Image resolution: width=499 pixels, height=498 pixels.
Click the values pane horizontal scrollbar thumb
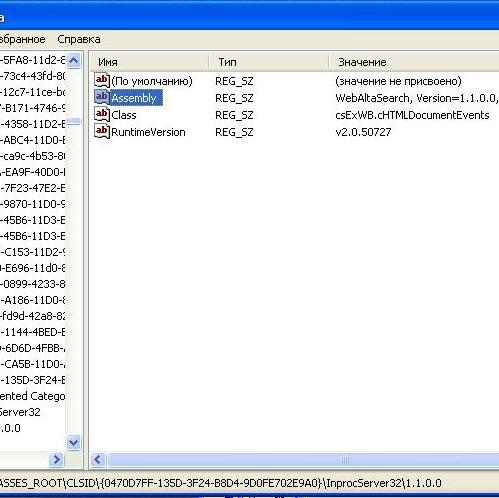303,460
